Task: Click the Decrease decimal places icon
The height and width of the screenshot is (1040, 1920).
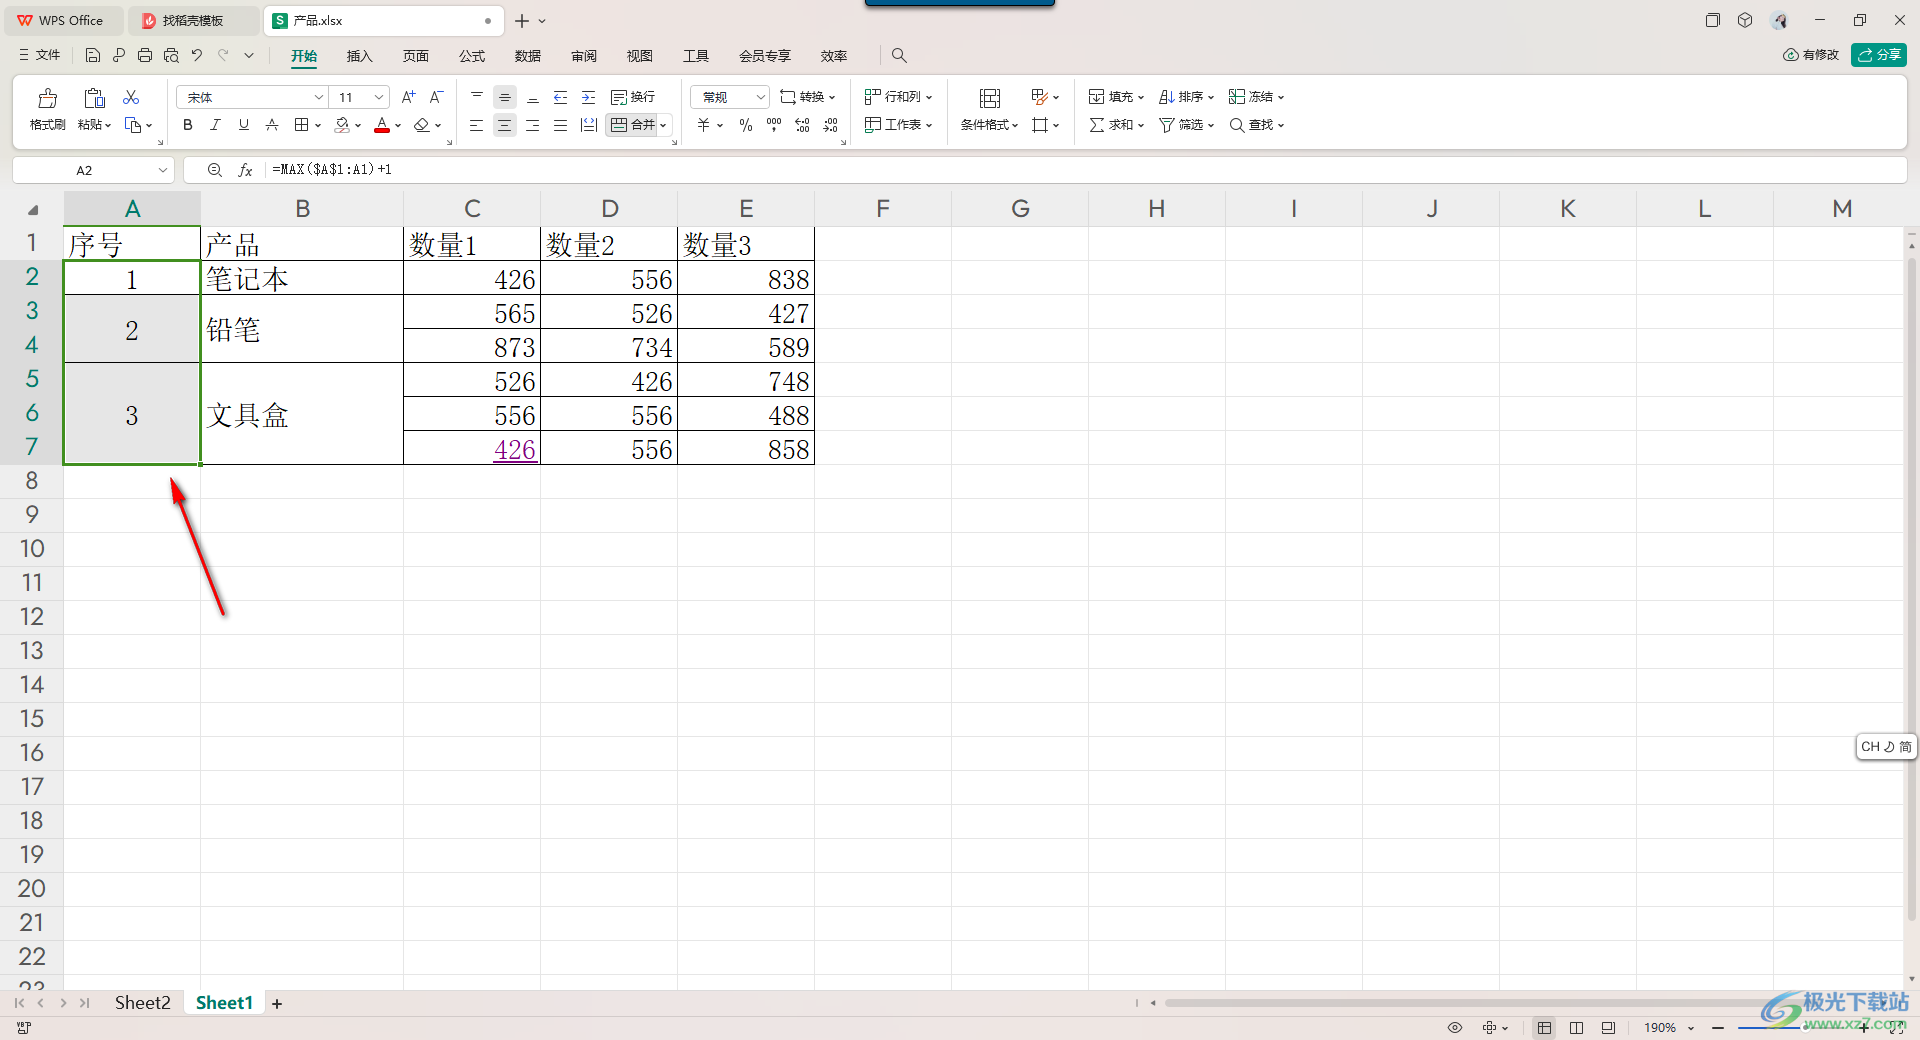Action: click(x=831, y=125)
